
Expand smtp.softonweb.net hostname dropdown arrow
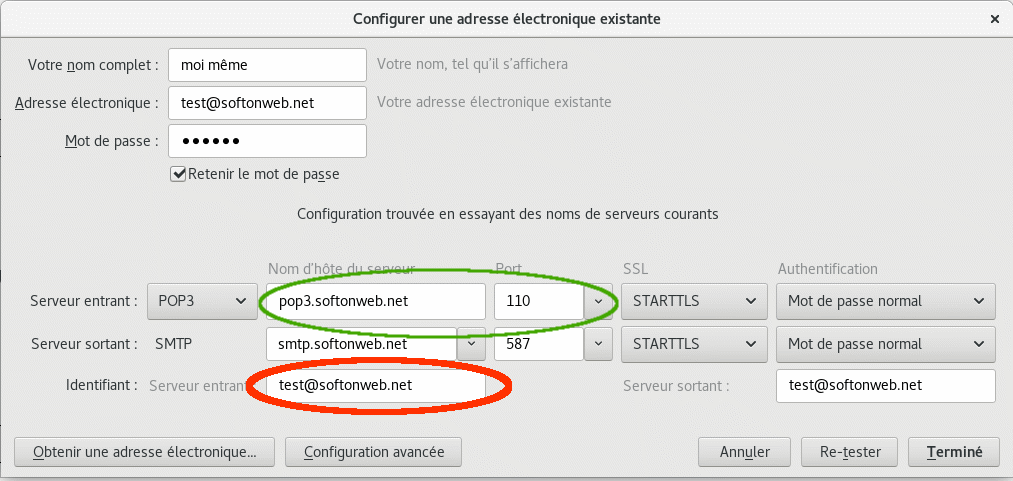(471, 344)
